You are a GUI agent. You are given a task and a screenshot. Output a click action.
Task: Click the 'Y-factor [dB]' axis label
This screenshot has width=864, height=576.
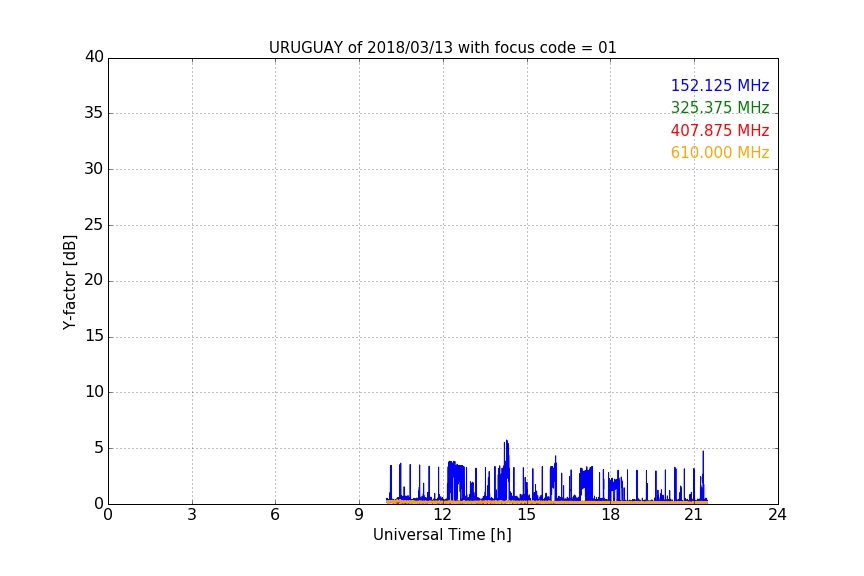pos(69,282)
